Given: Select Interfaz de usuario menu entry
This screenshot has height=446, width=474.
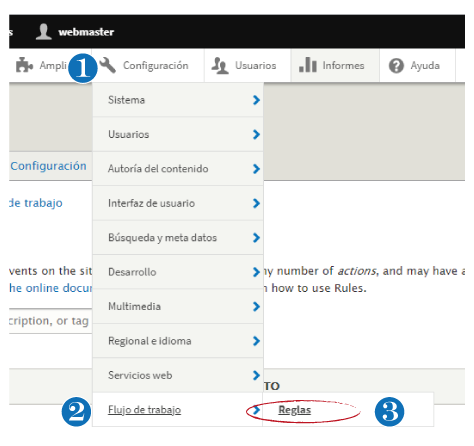Looking at the screenshot, I should 178,203.
